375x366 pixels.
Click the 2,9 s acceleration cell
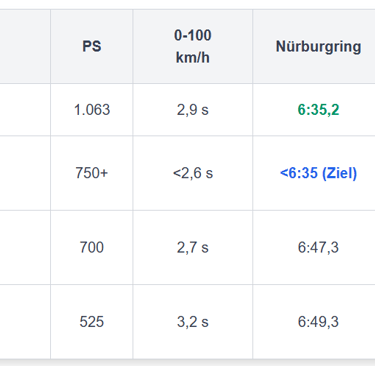click(193, 110)
